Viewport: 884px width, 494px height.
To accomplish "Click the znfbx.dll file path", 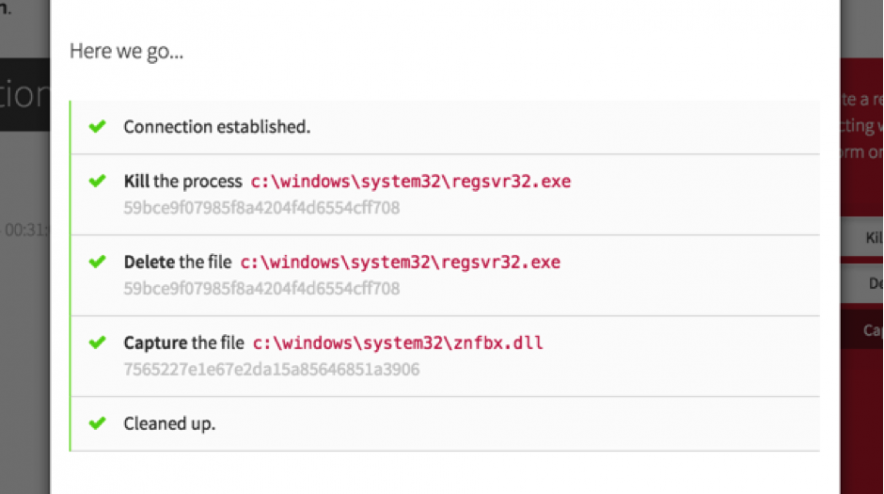I will click(x=397, y=343).
